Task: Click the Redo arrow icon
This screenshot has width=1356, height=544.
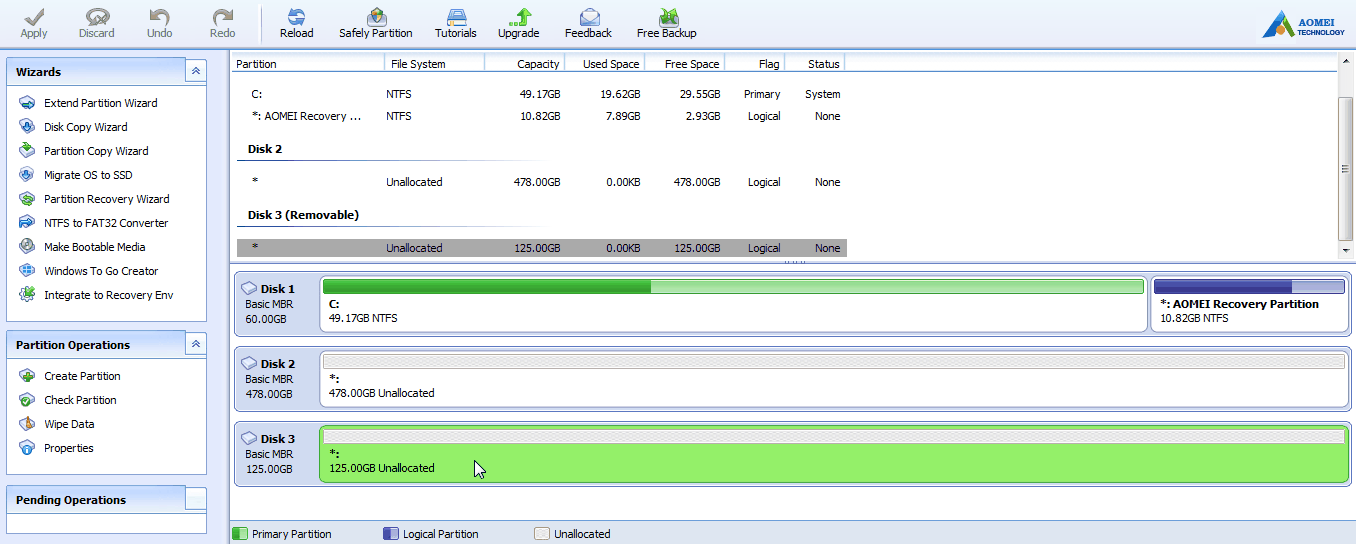Action: click(x=222, y=17)
